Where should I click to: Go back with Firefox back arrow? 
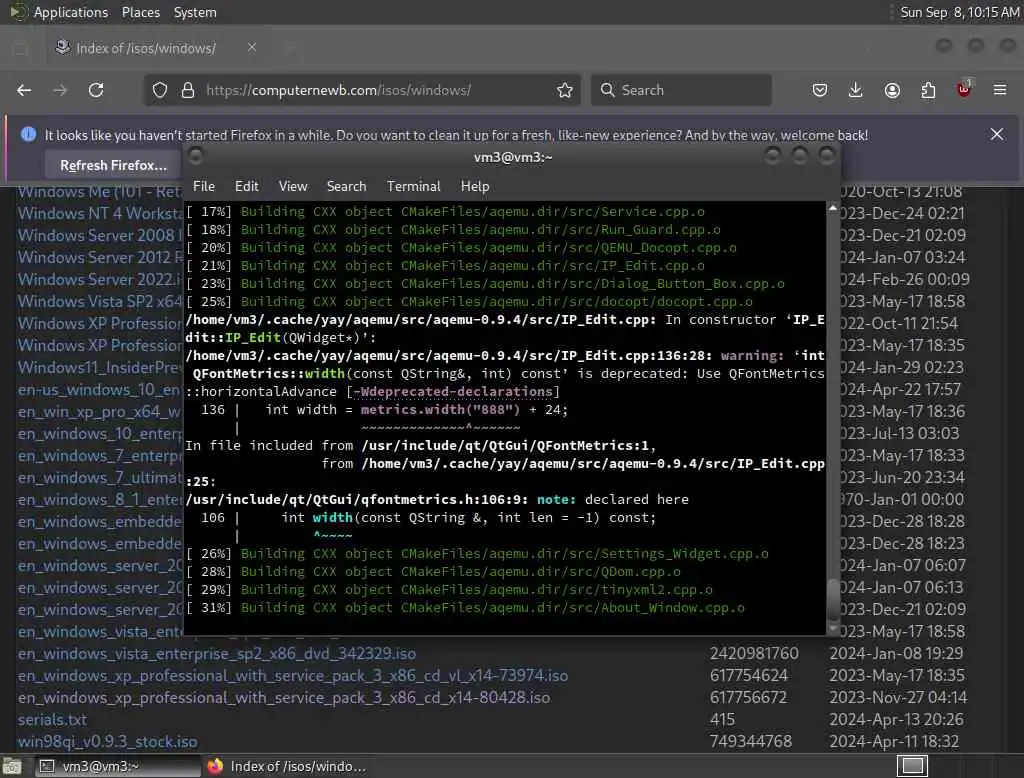pyautogui.click(x=24, y=90)
